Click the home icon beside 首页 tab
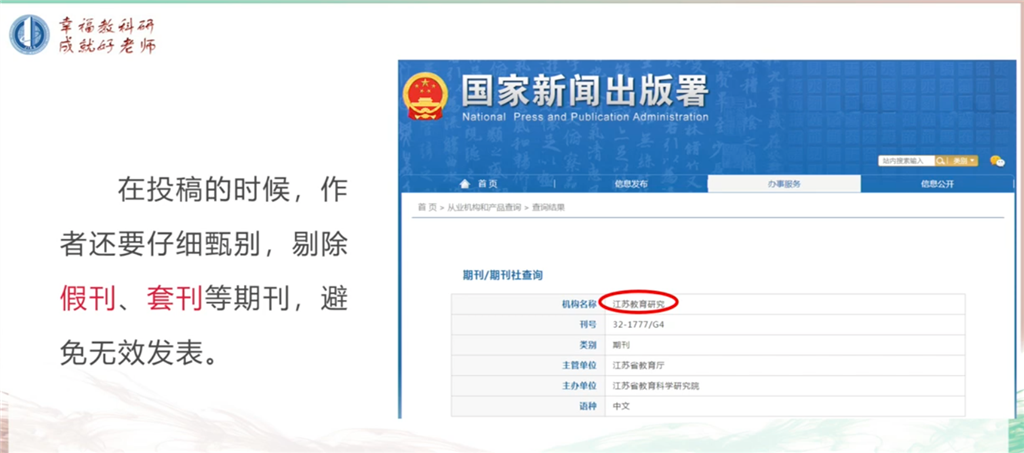Image resolution: width=1024 pixels, height=453 pixels. click(x=465, y=183)
